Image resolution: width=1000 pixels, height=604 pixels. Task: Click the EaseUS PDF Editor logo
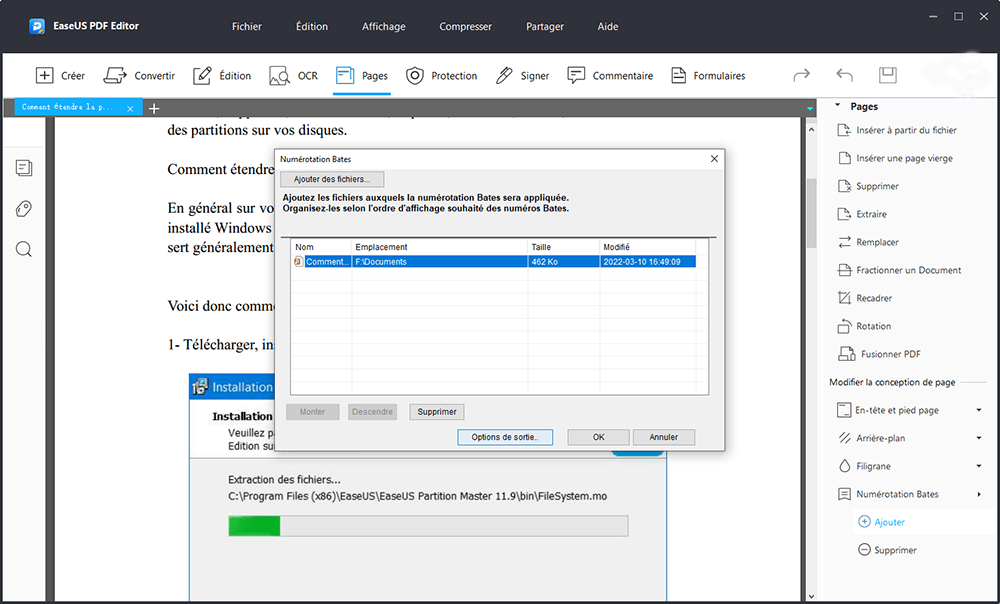(x=37, y=26)
